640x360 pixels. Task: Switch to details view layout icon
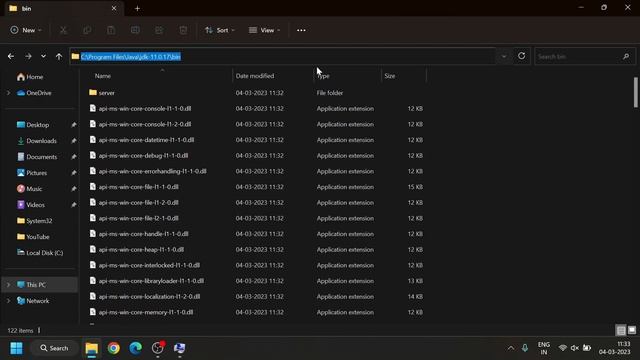621,330
